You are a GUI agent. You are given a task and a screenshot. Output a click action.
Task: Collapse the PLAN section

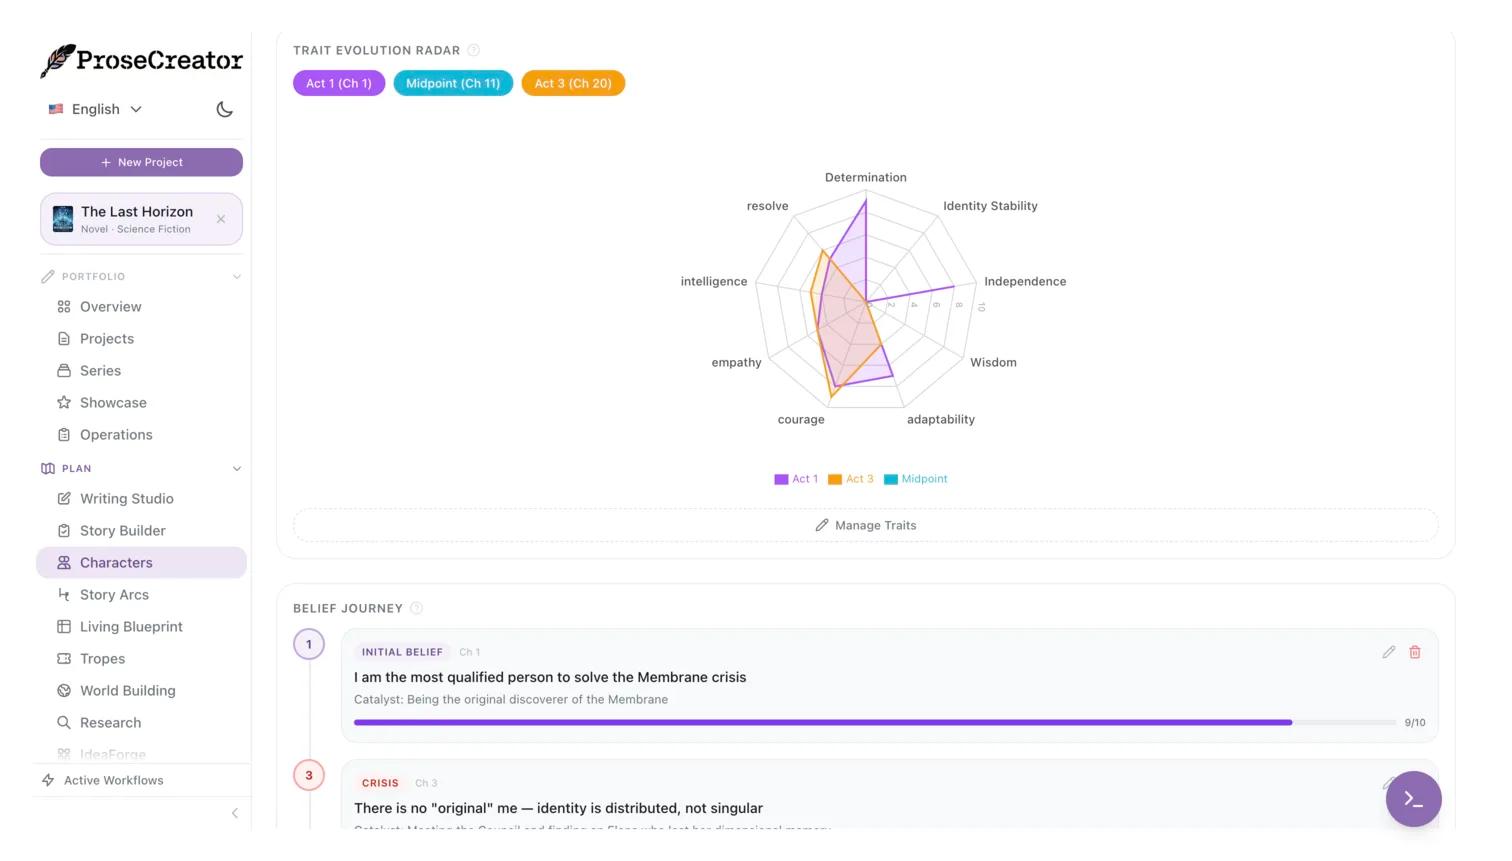pos(237,468)
